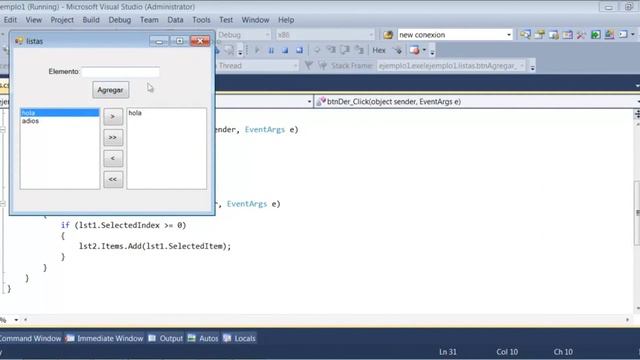Click the editor horizontal scrollbar

(326, 320)
